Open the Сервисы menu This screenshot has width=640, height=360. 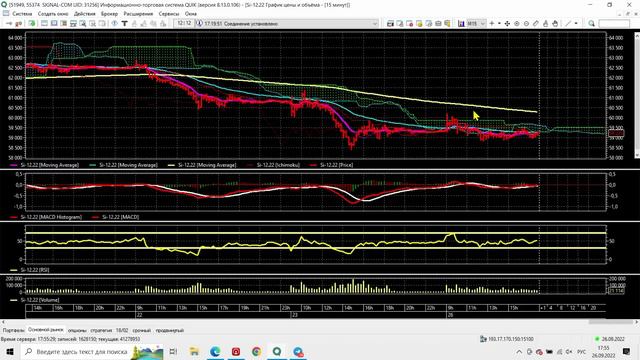tap(169, 14)
